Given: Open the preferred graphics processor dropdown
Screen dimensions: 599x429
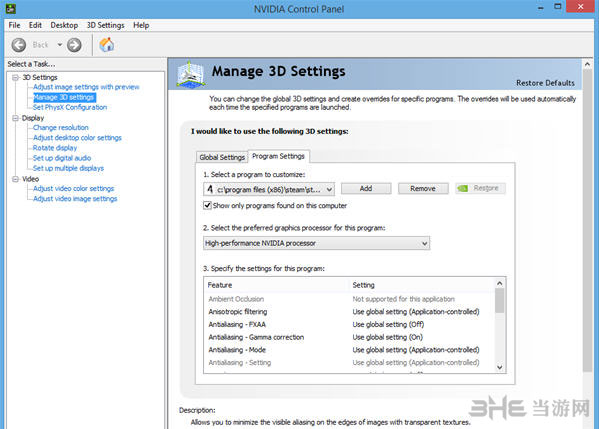Looking at the screenshot, I should (x=316, y=243).
